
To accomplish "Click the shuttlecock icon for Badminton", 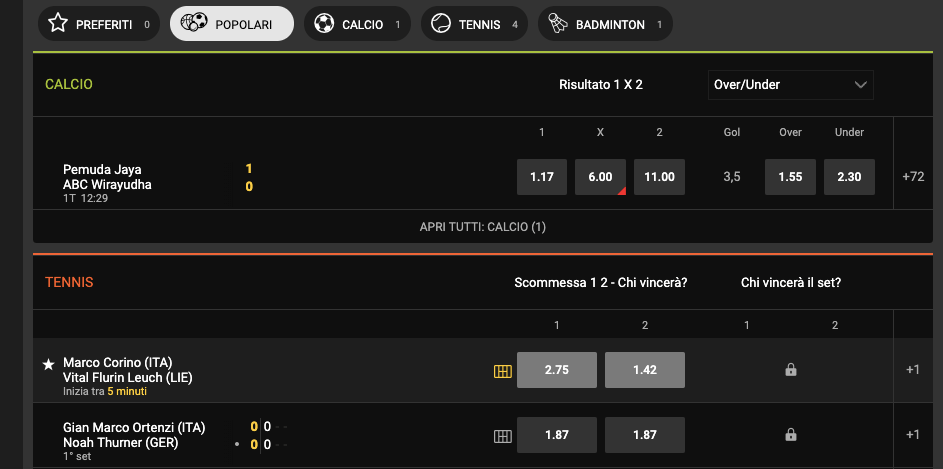I will pos(558,24).
